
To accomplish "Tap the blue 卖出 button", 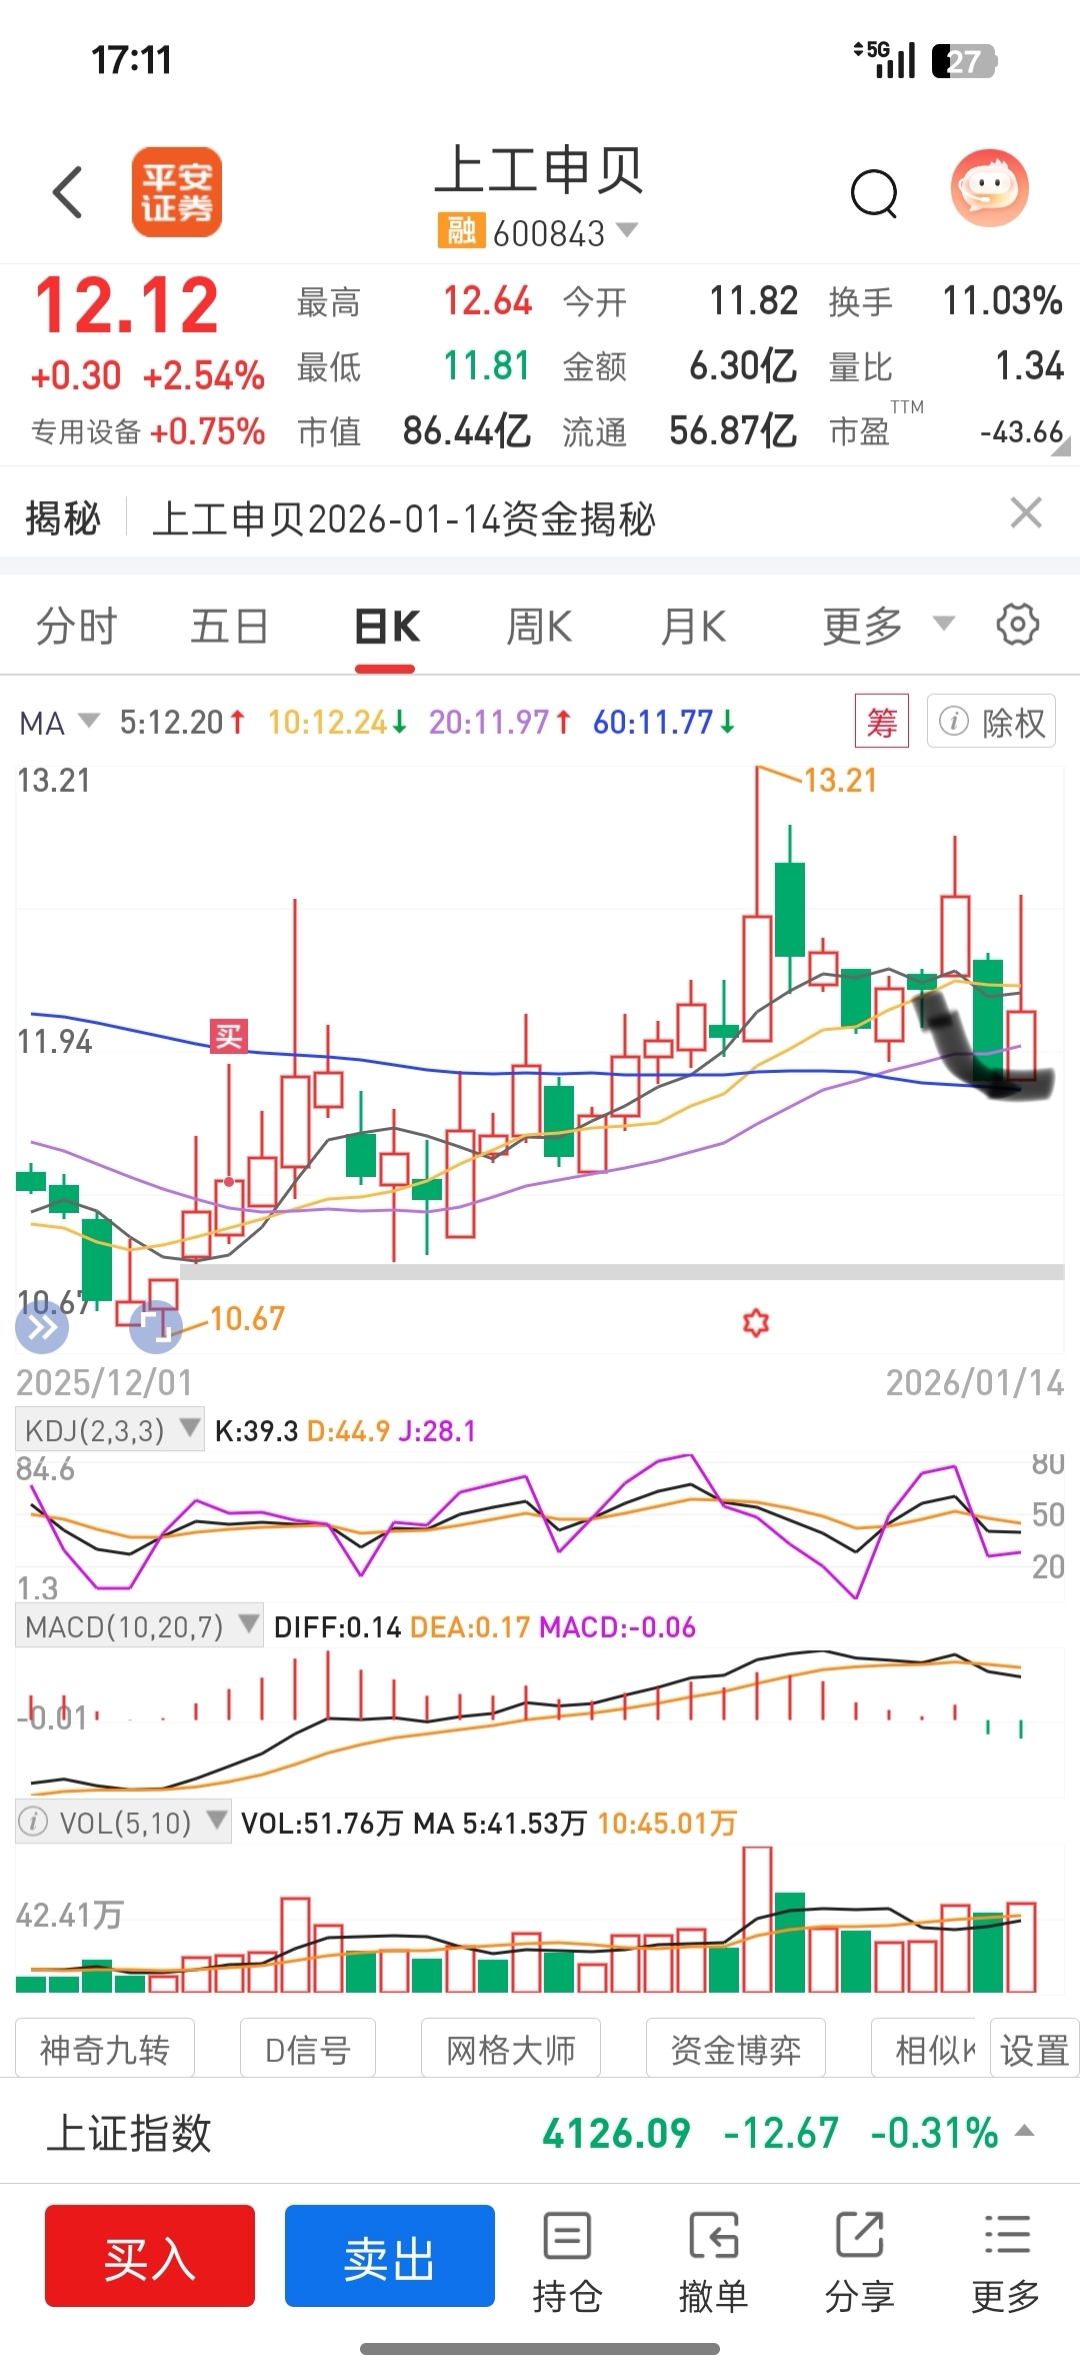I will 390,2256.
